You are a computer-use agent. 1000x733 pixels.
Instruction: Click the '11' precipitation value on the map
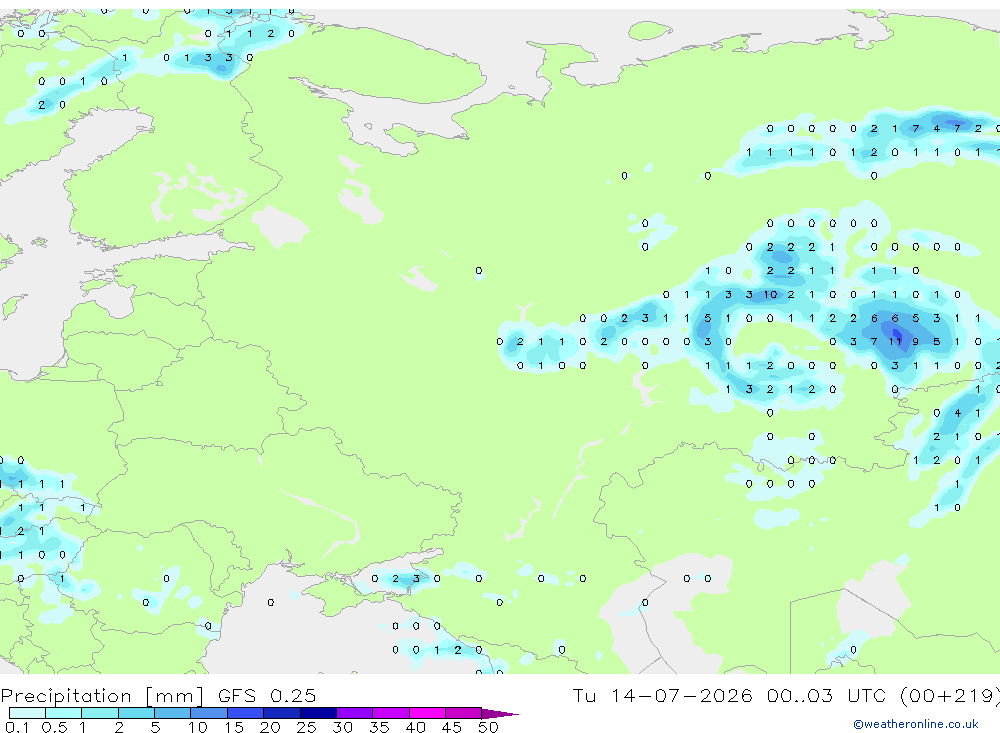(895, 342)
